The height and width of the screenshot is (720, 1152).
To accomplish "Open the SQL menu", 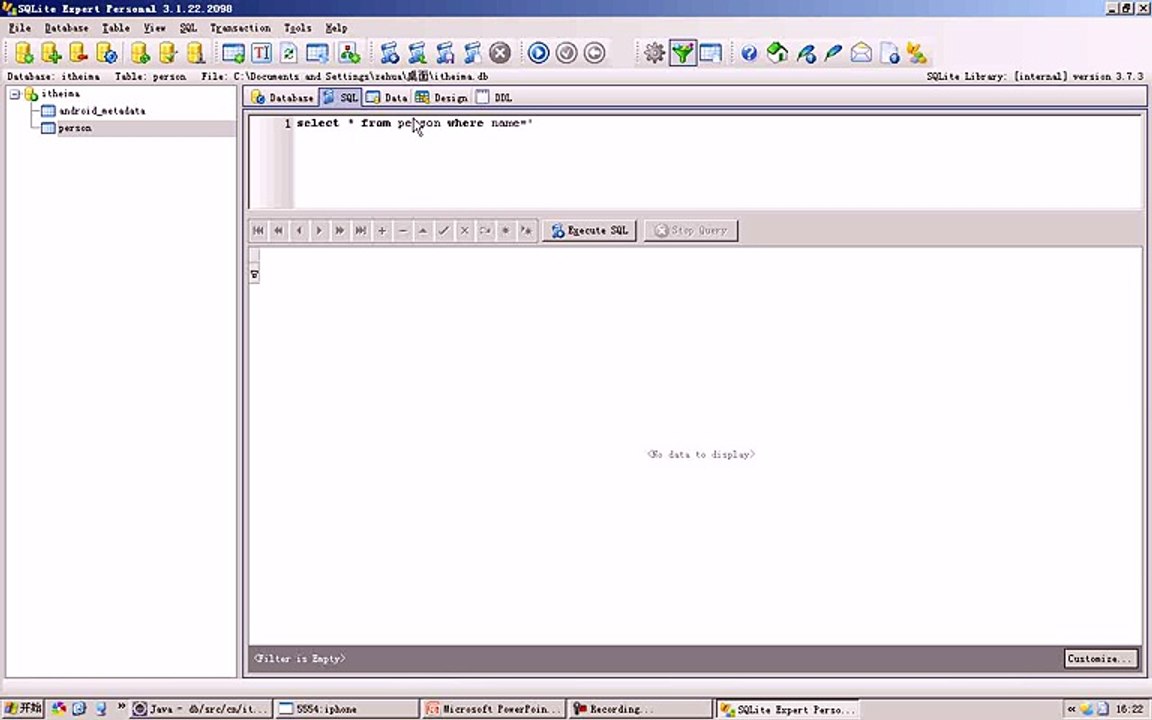I will (x=188, y=28).
